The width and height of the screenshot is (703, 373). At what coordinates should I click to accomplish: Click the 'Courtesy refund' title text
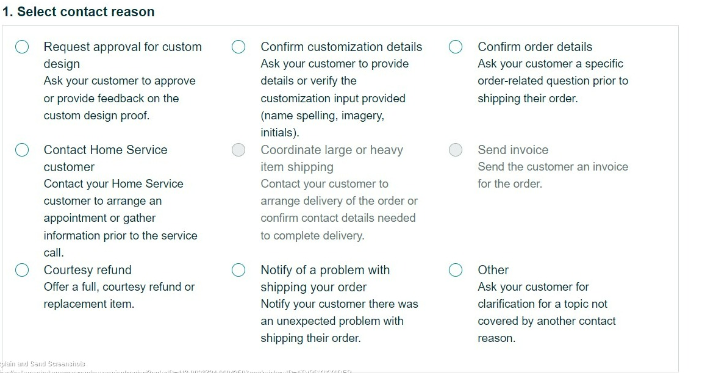click(x=87, y=270)
